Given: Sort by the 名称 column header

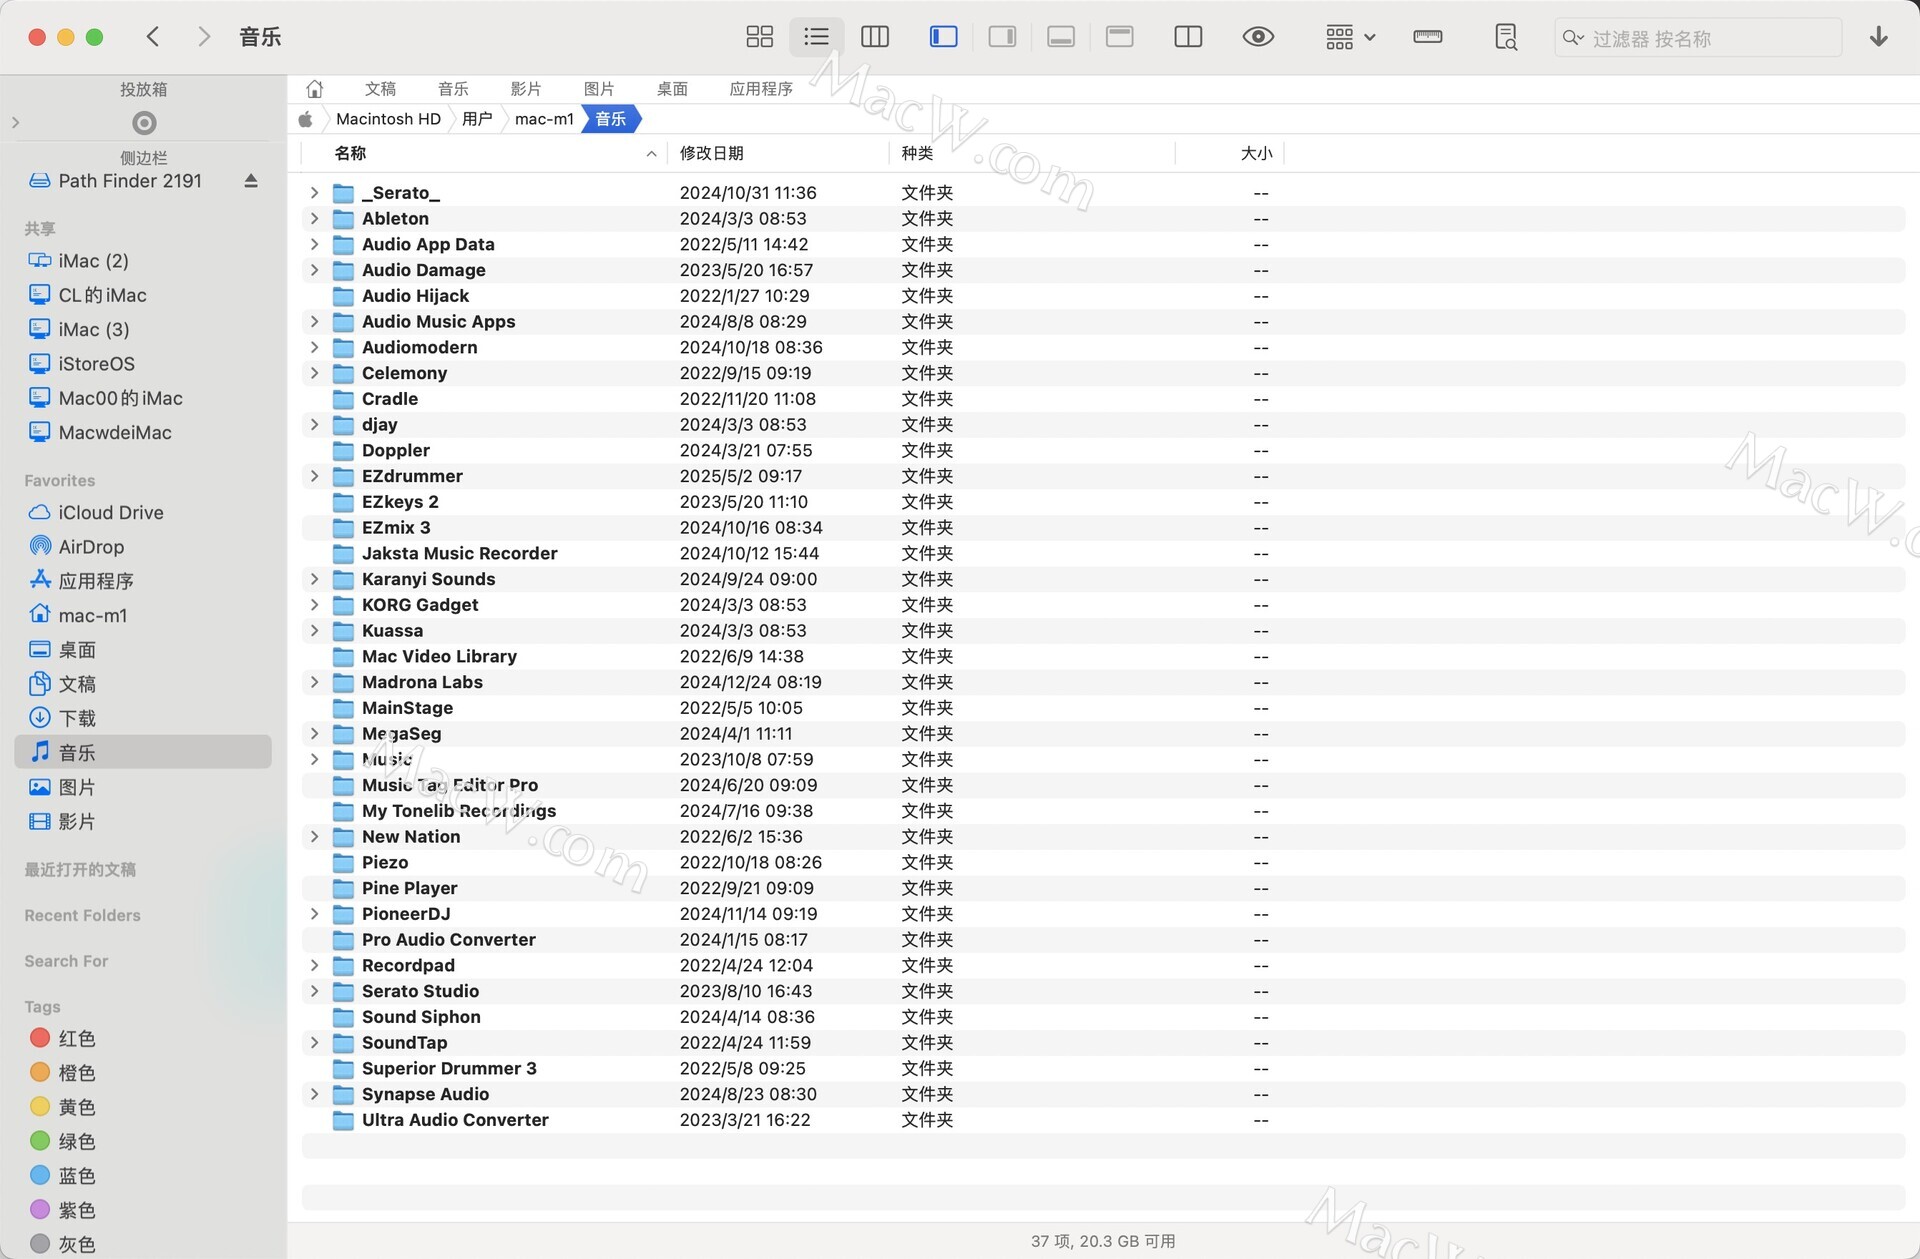Looking at the screenshot, I should pyautogui.click(x=350, y=153).
